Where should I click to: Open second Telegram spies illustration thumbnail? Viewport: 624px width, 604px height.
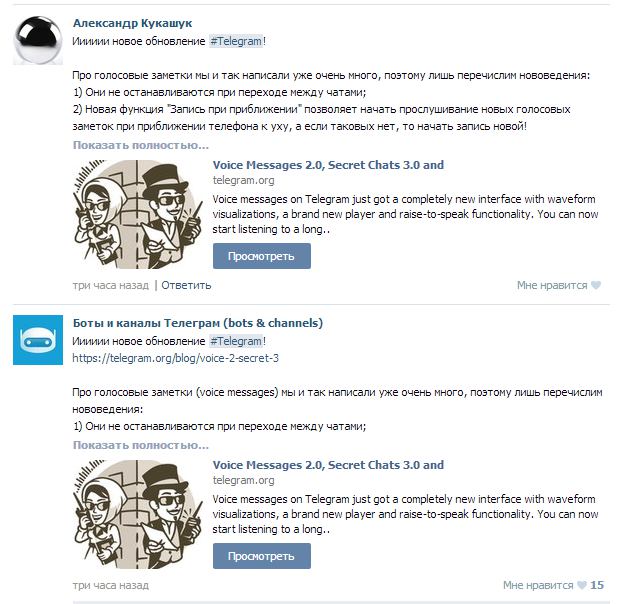(x=138, y=514)
